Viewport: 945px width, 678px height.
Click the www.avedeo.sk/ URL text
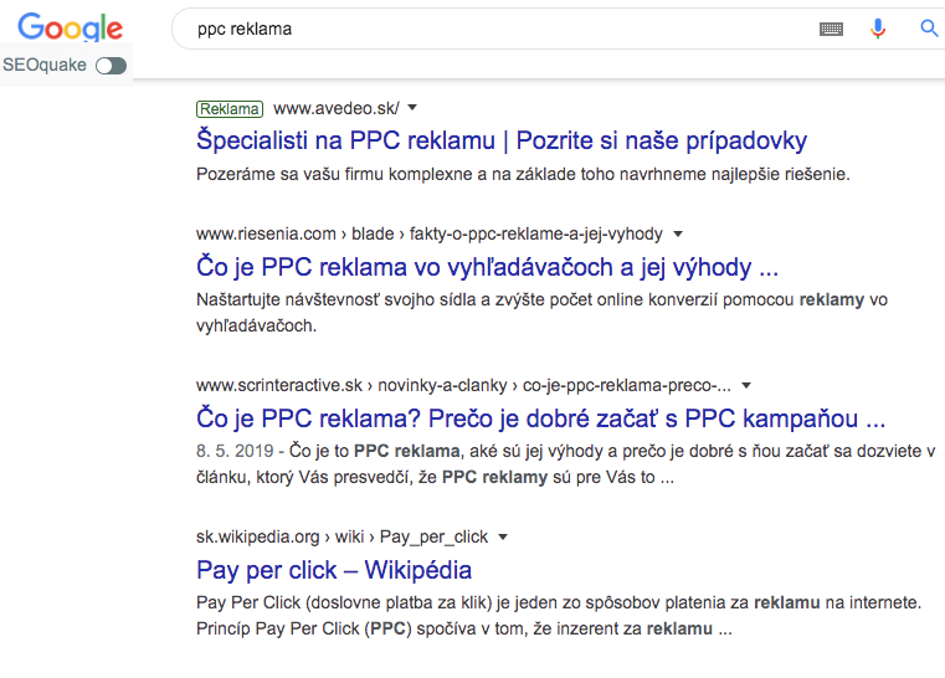coord(336,108)
